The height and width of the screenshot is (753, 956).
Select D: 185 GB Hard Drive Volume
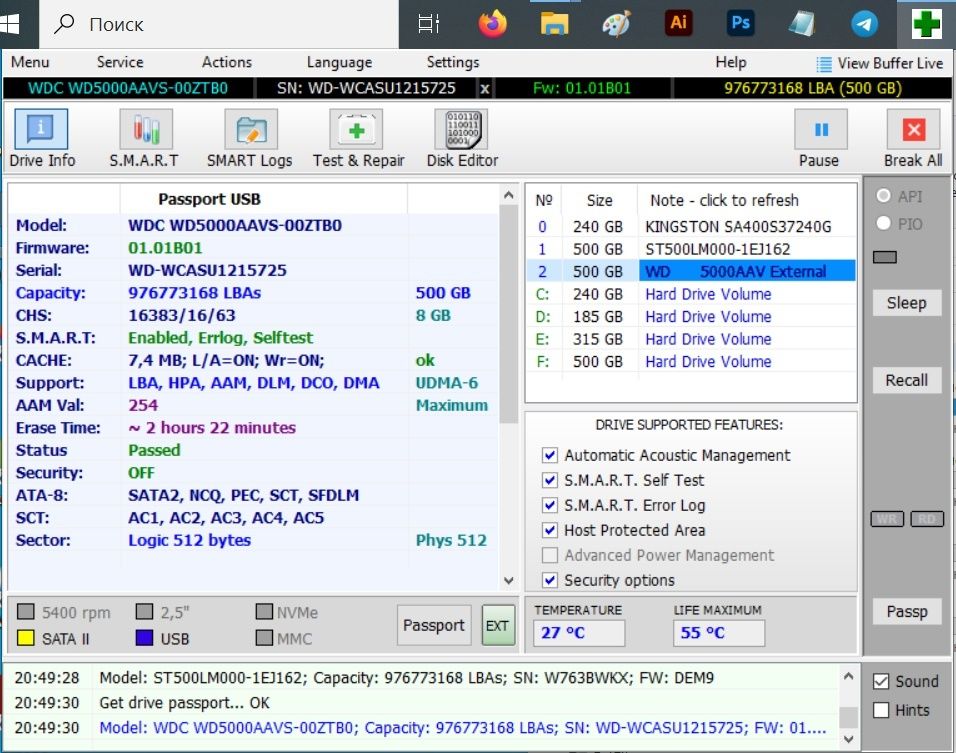(x=691, y=316)
